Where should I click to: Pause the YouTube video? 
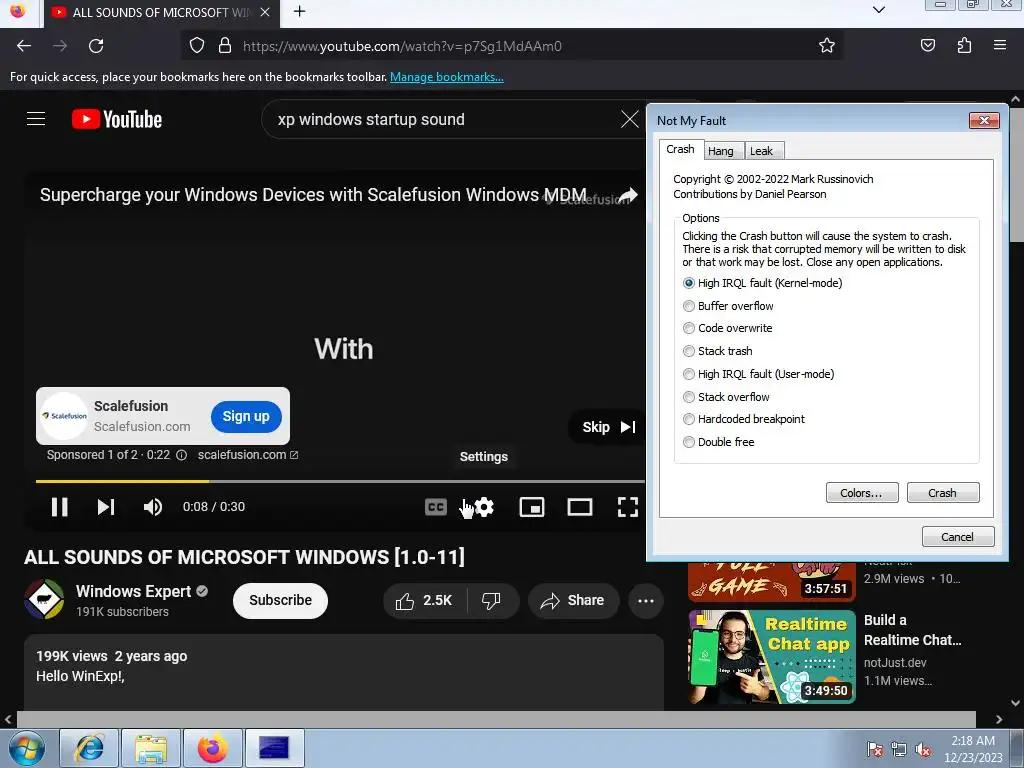[x=59, y=507]
